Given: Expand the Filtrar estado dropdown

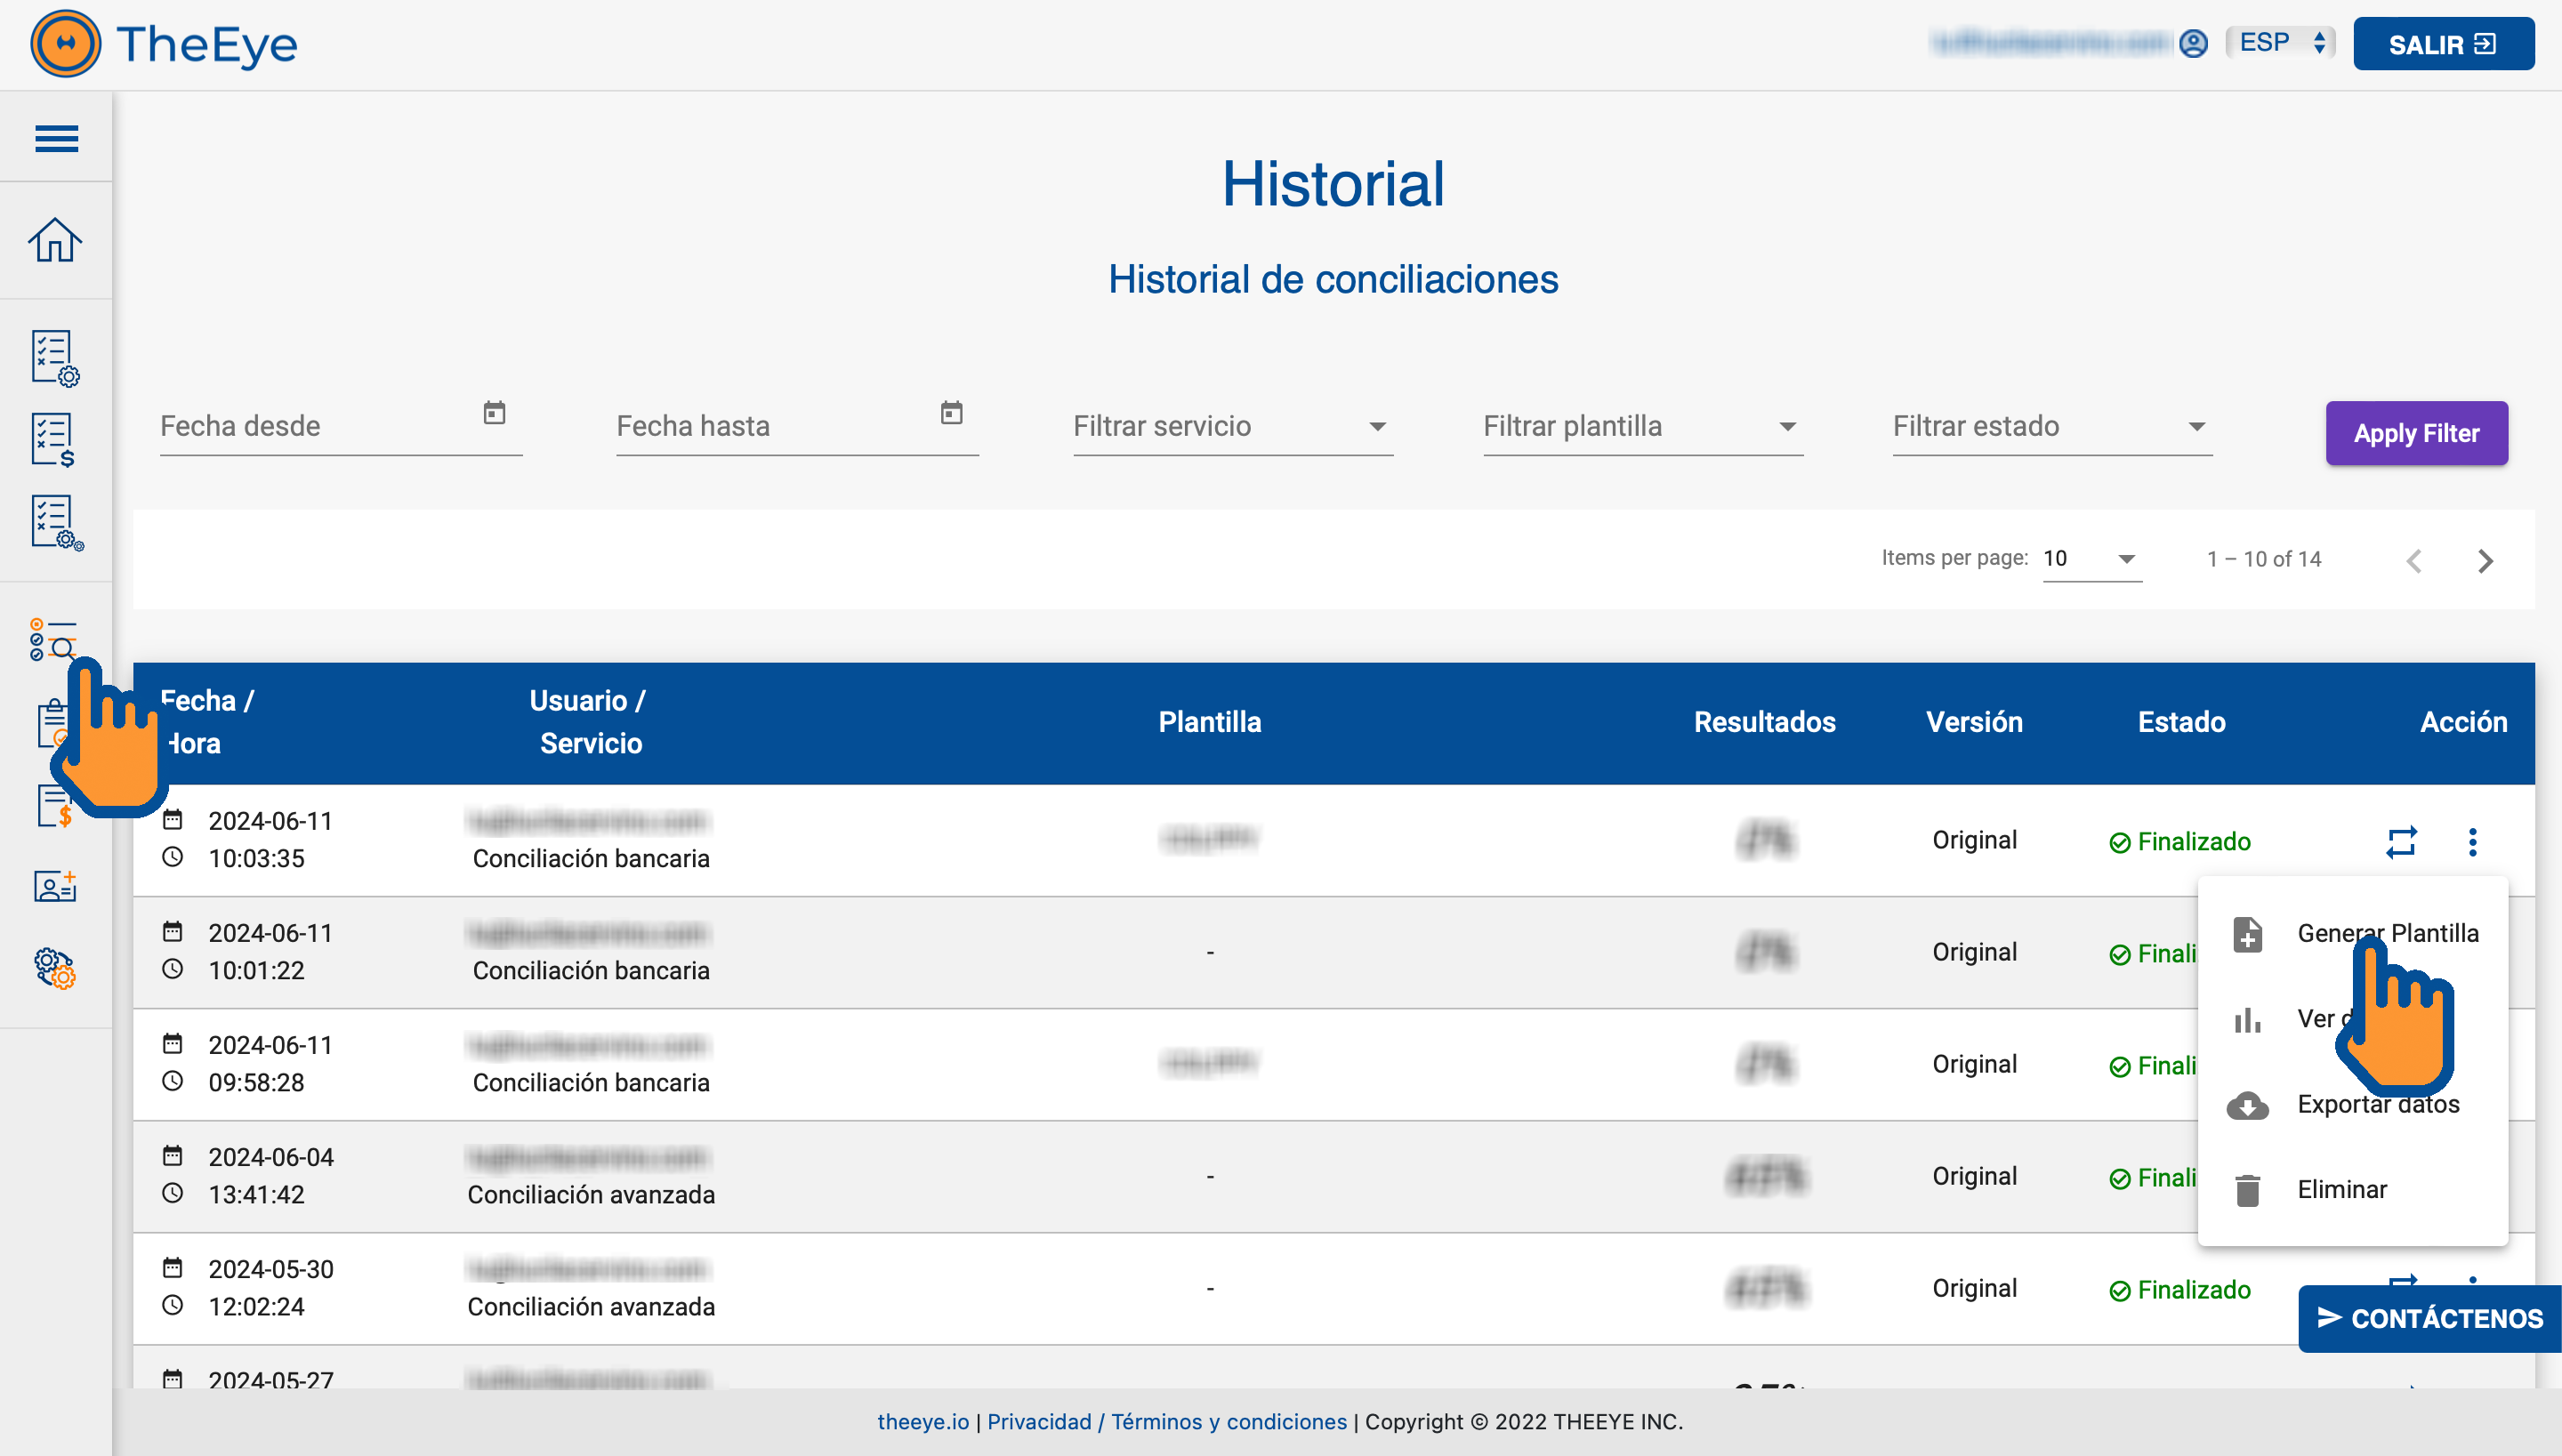Looking at the screenshot, I should coord(2051,427).
